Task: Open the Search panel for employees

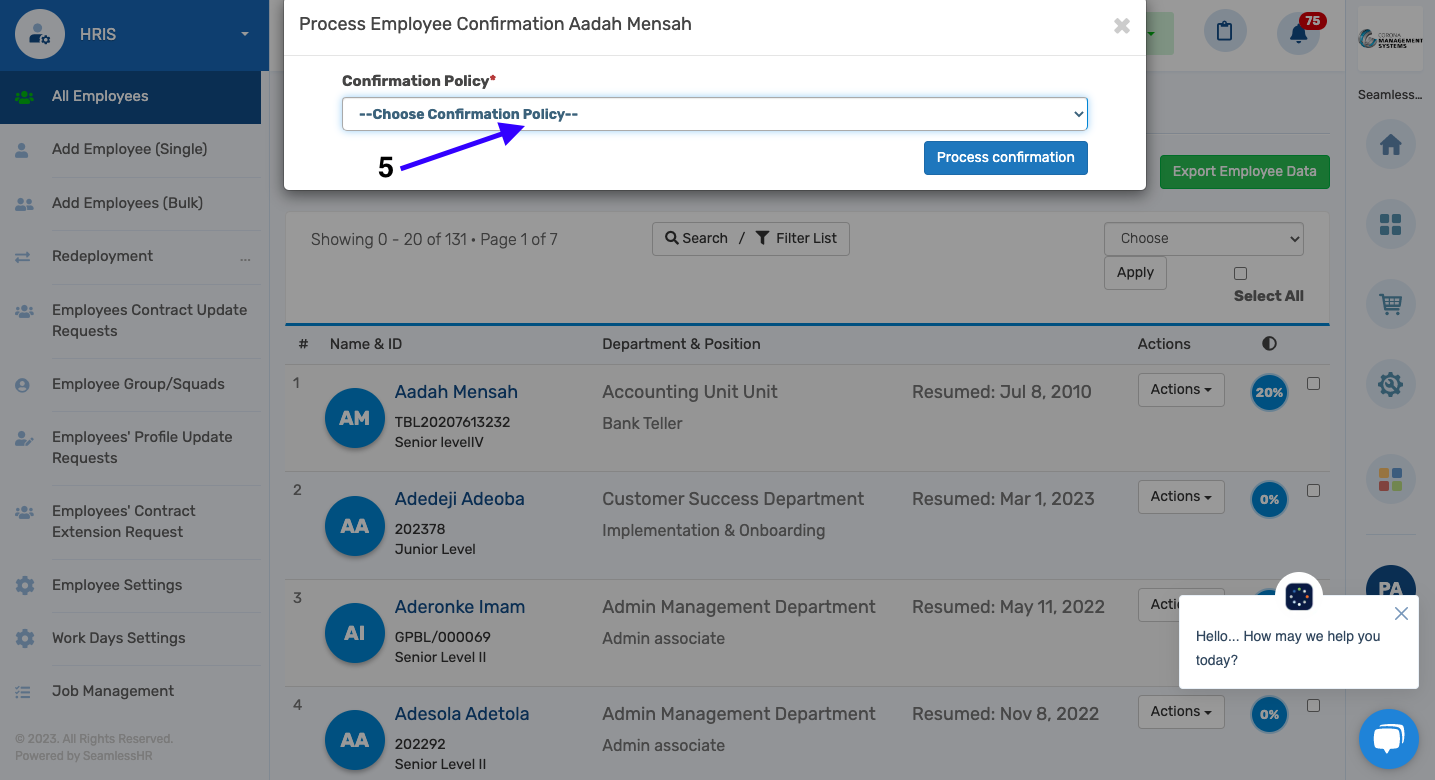Action: click(x=696, y=238)
